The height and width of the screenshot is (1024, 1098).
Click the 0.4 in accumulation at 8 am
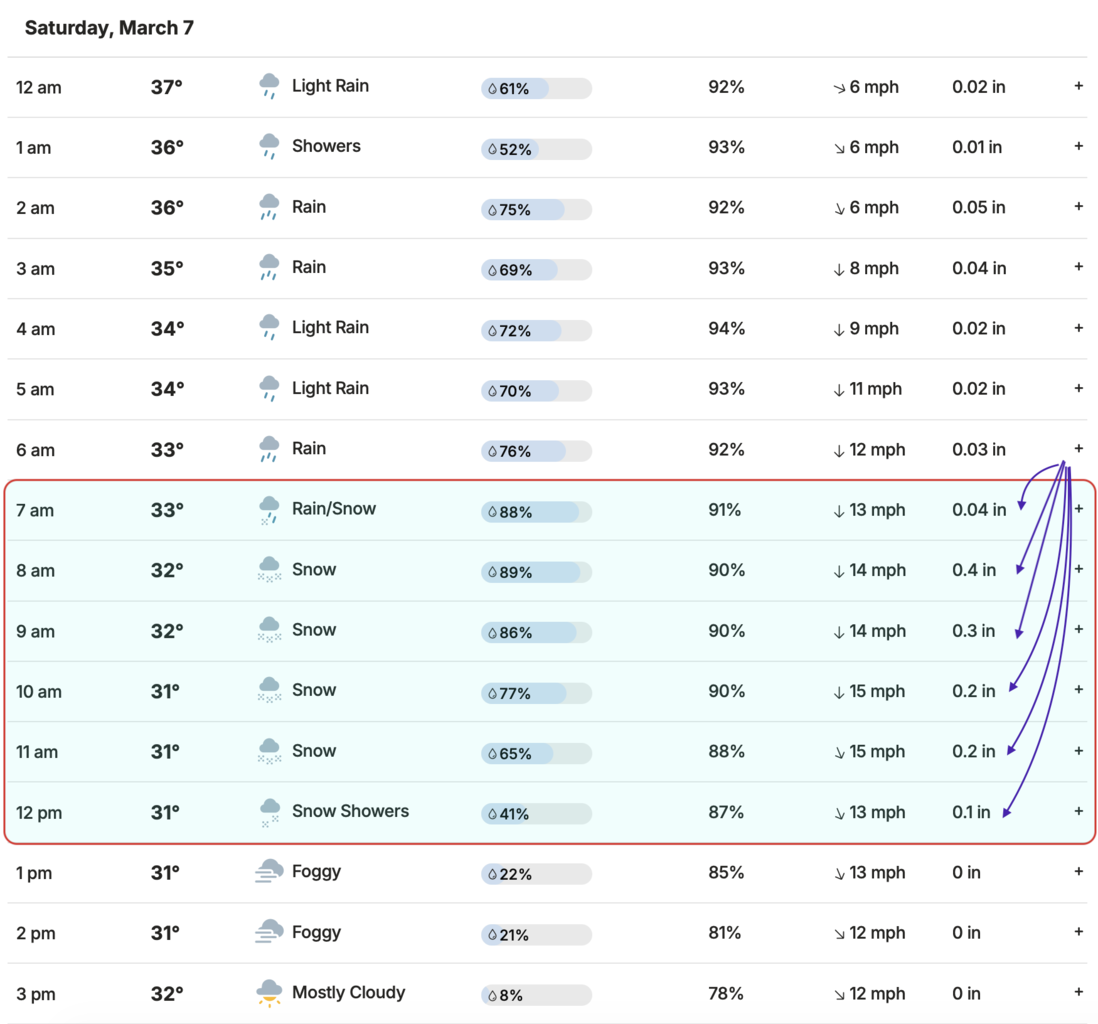974,570
